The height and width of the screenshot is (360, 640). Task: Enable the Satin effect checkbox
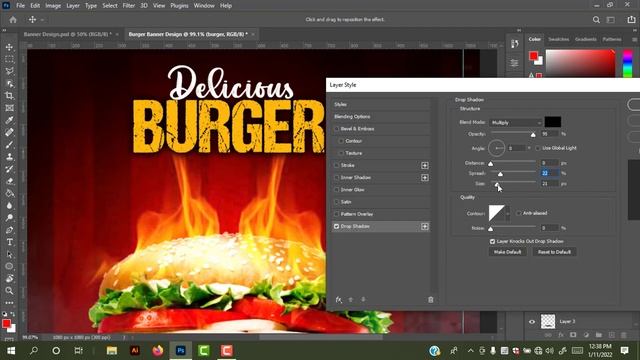click(336, 202)
